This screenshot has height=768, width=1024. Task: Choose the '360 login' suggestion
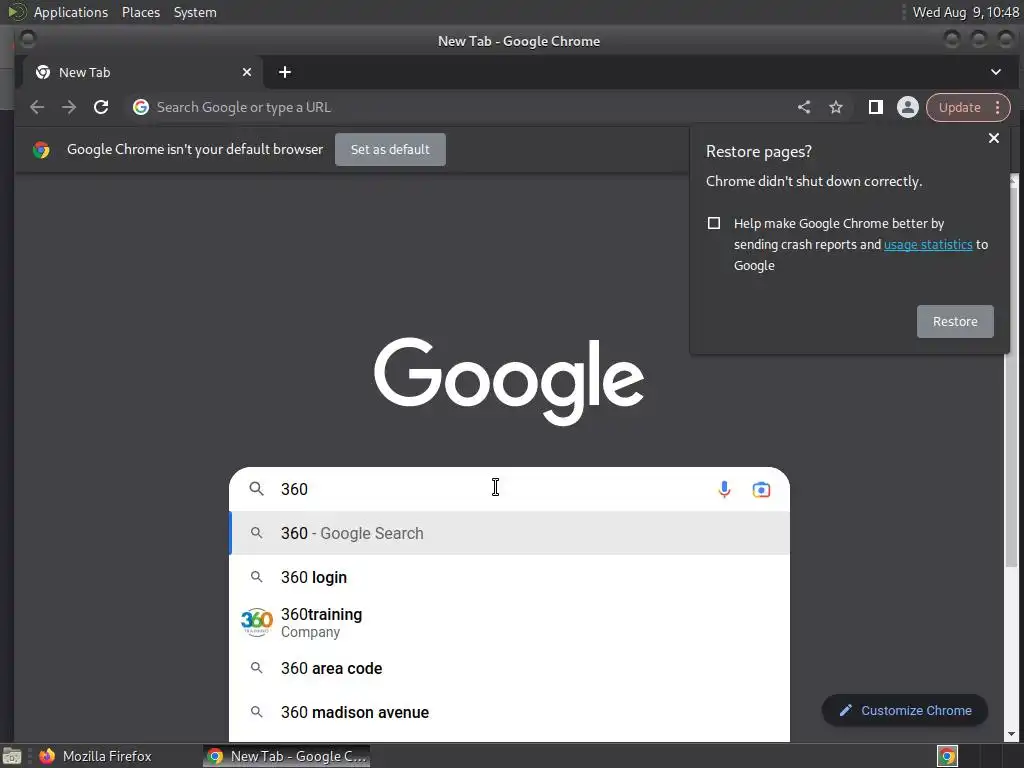tap(509, 577)
